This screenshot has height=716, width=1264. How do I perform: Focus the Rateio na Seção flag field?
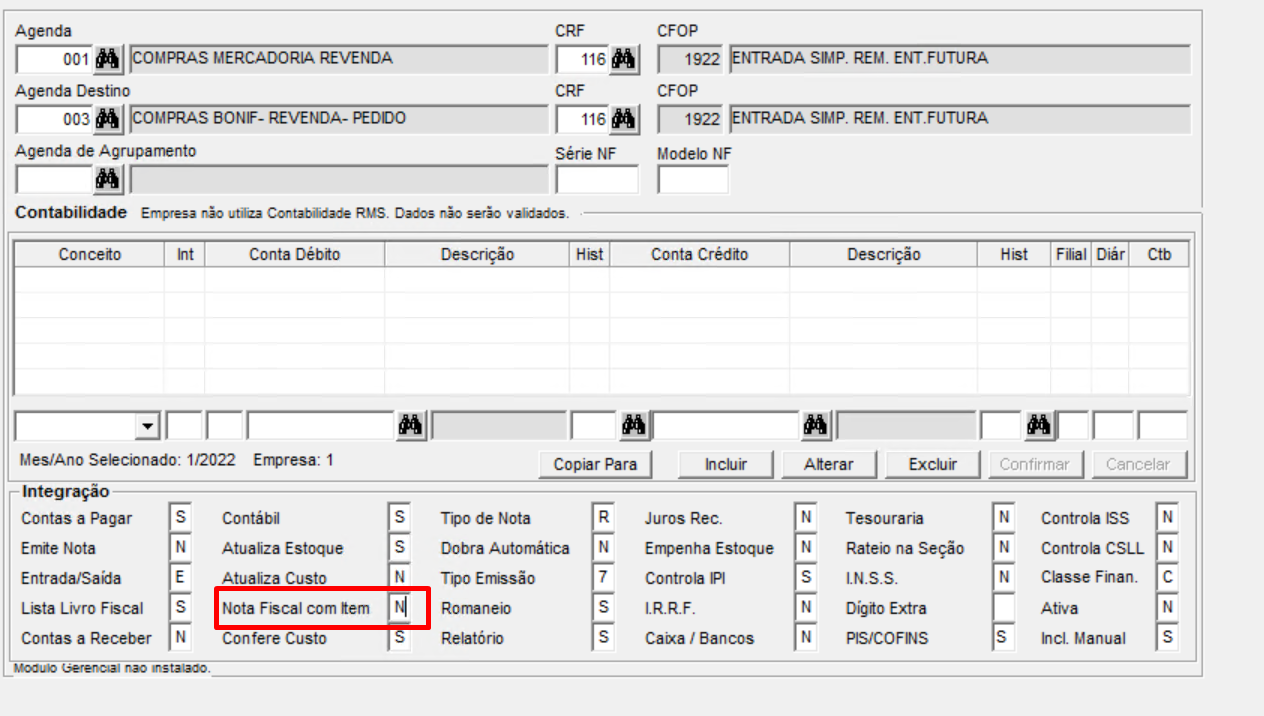click(1004, 548)
